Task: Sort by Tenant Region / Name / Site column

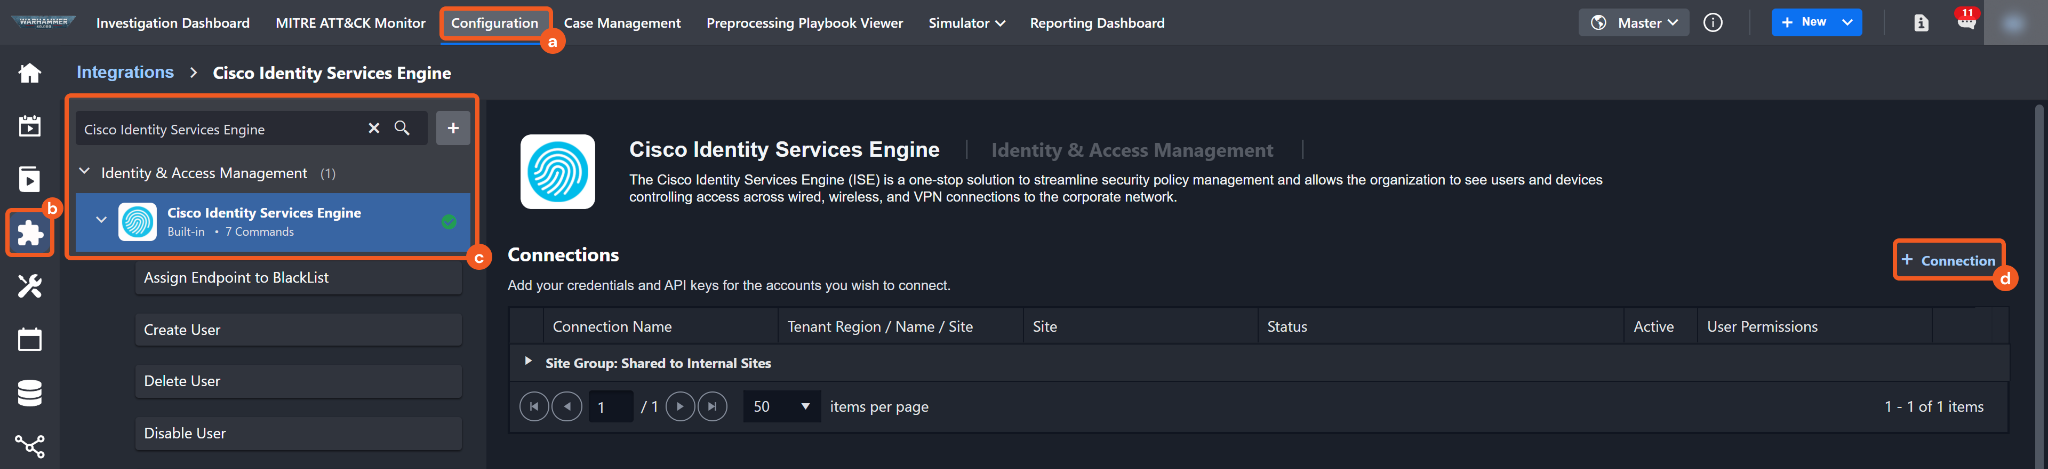Action: coord(880,327)
